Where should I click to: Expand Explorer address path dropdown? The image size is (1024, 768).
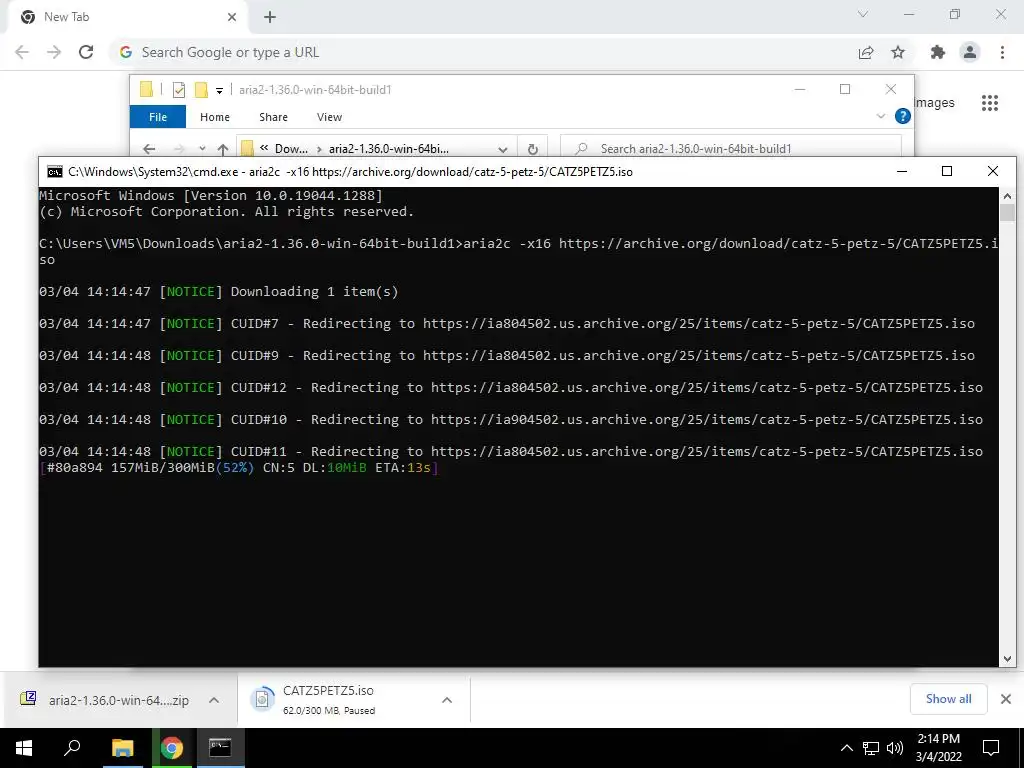pos(502,149)
